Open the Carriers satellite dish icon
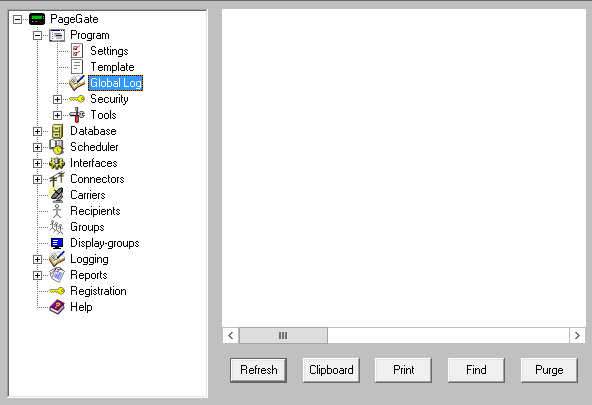The image size is (592, 405). pyautogui.click(x=57, y=195)
